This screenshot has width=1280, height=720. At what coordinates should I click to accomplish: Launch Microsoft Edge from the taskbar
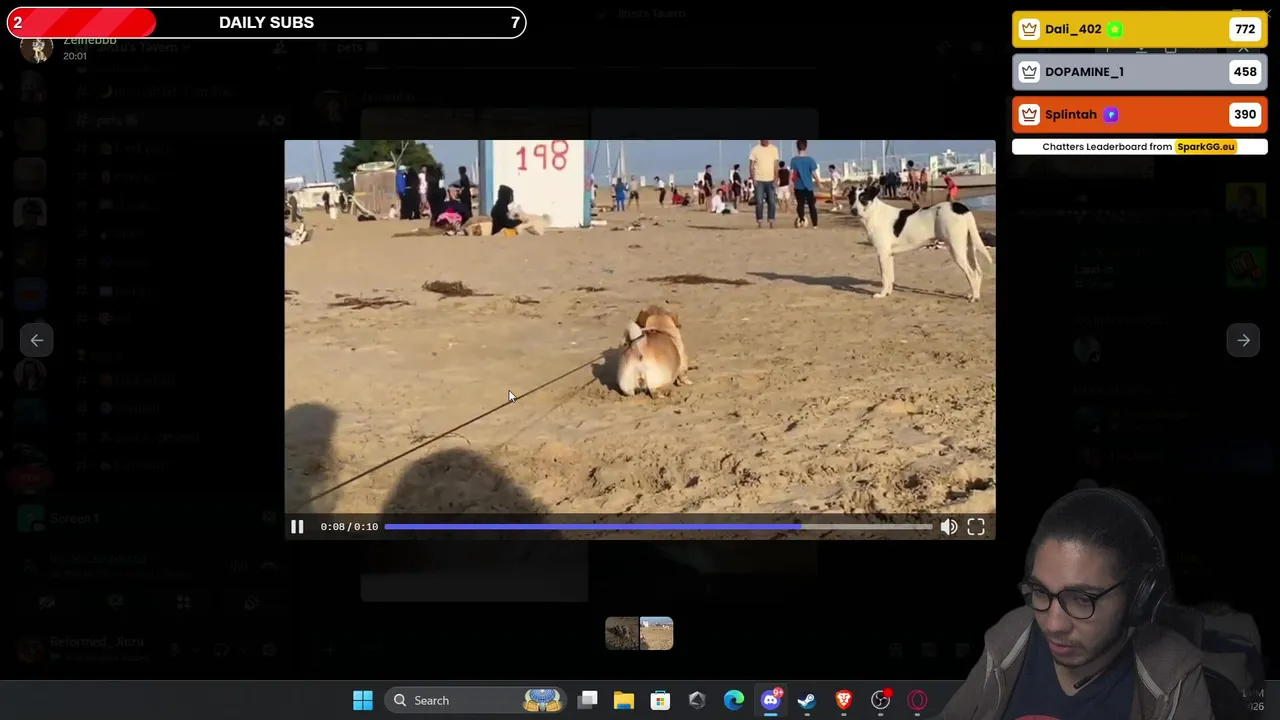pyautogui.click(x=734, y=701)
